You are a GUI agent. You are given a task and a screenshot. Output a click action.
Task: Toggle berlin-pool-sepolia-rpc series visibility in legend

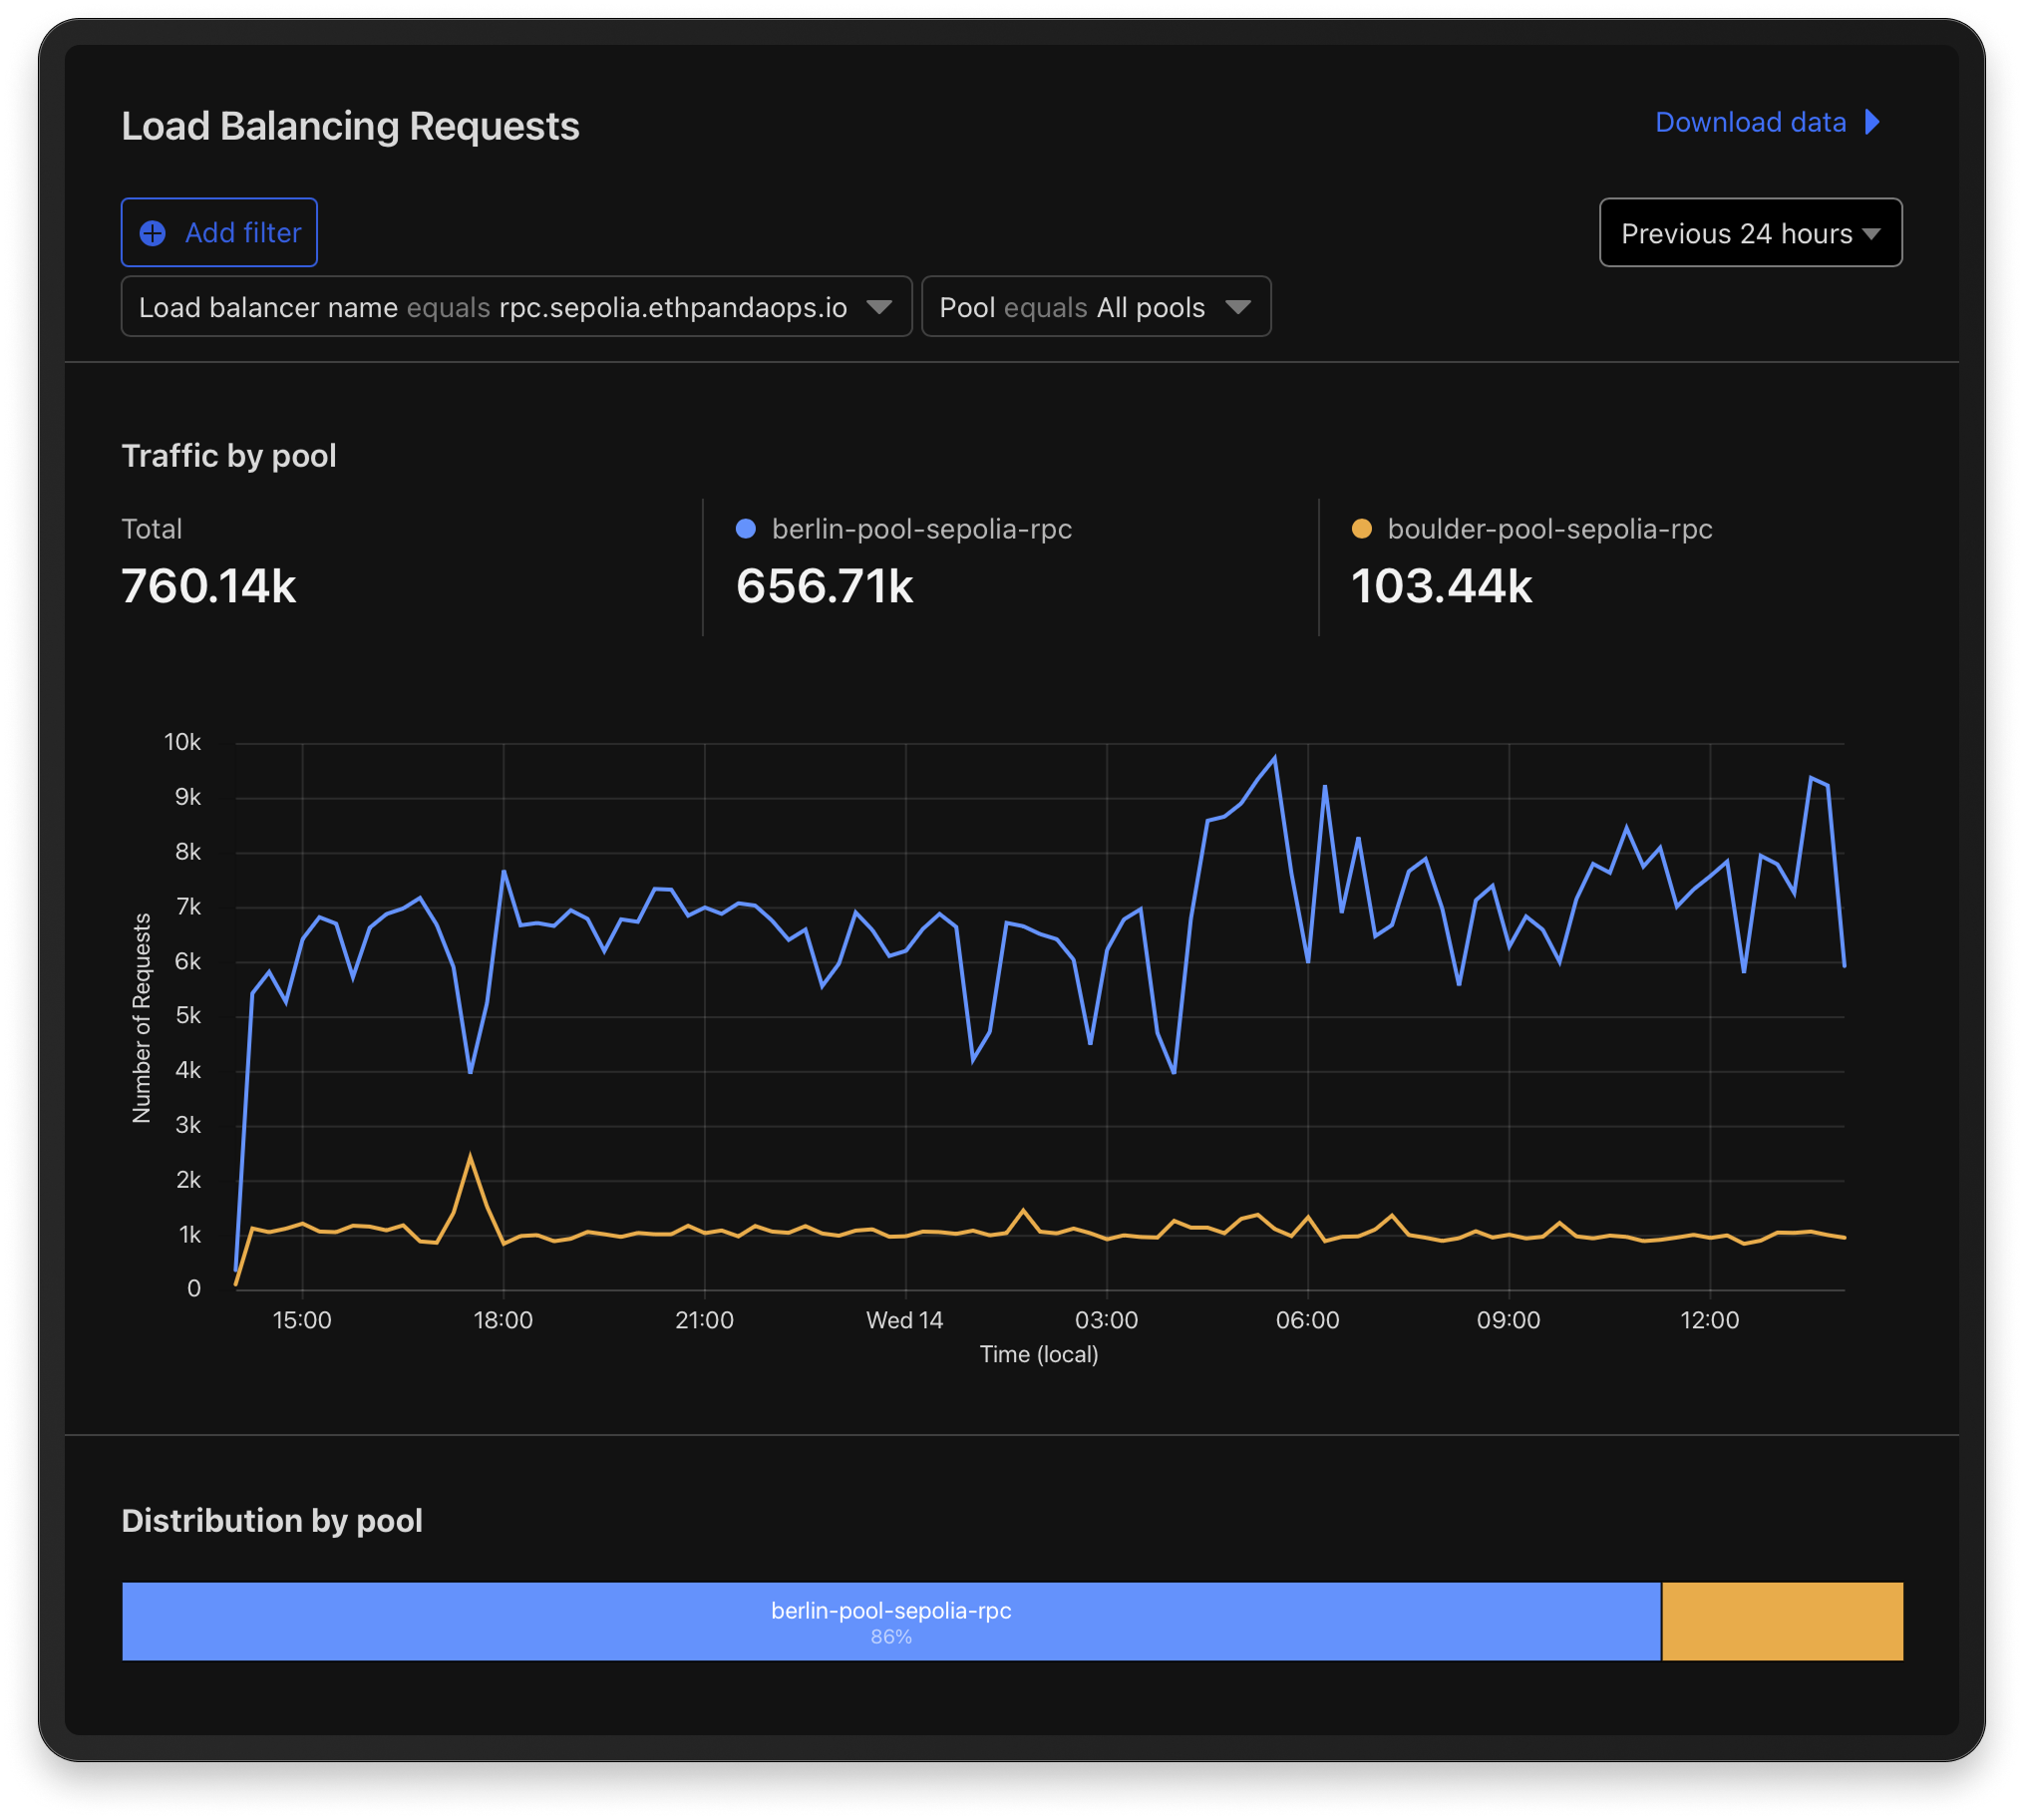[x=920, y=529]
